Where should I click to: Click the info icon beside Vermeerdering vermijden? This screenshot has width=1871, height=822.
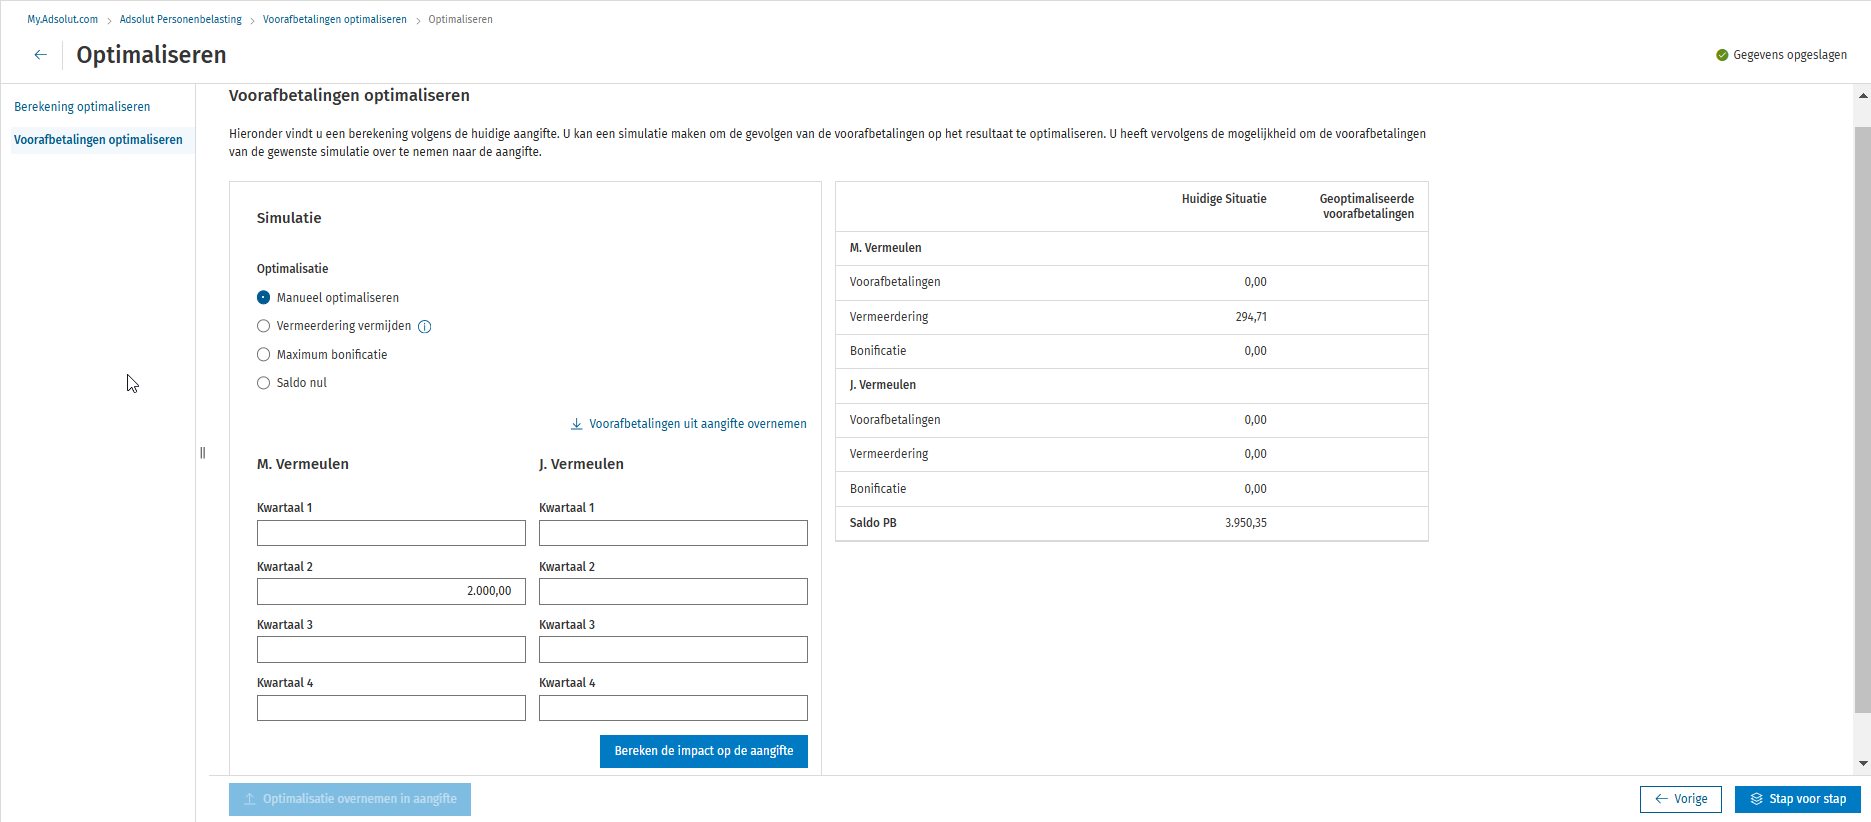pos(424,327)
